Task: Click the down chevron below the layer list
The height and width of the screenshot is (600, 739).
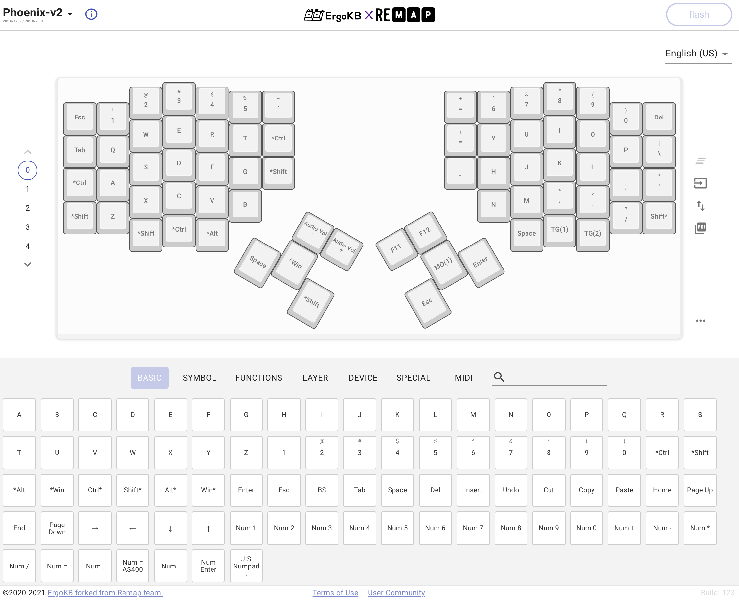Action: click(27, 264)
